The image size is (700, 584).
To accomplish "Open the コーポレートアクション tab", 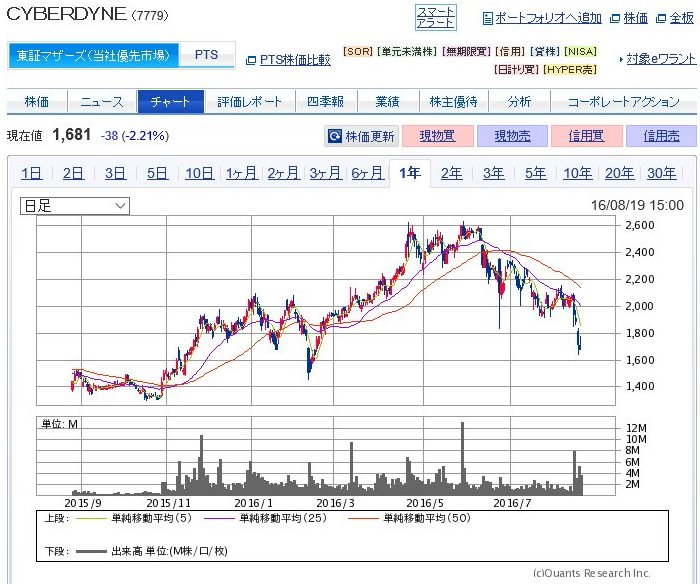I will (x=624, y=101).
